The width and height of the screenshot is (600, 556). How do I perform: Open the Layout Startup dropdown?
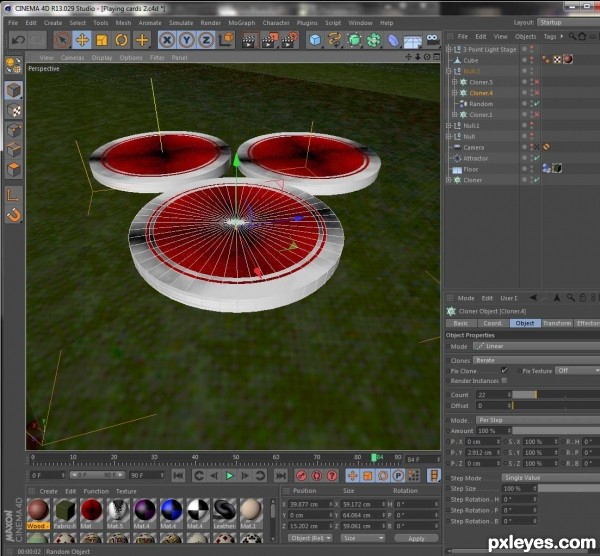click(568, 23)
